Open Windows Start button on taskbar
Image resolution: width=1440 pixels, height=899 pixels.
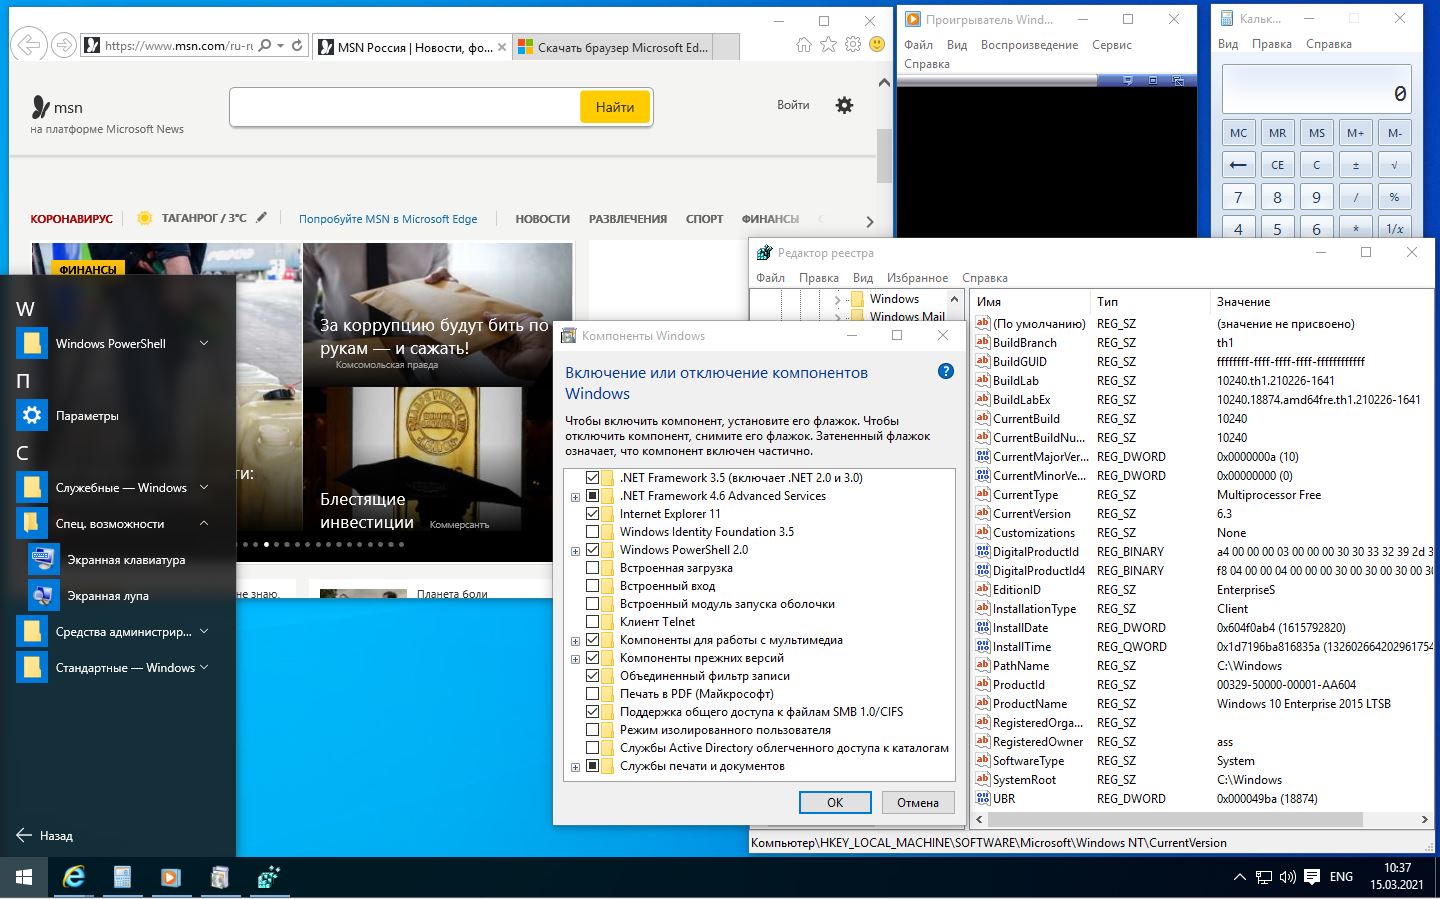[x=24, y=877]
